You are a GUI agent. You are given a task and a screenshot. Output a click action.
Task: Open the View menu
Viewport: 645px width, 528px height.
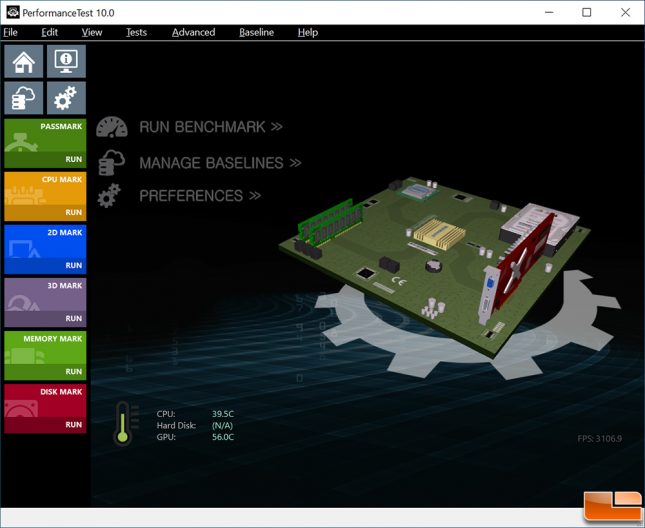point(91,32)
